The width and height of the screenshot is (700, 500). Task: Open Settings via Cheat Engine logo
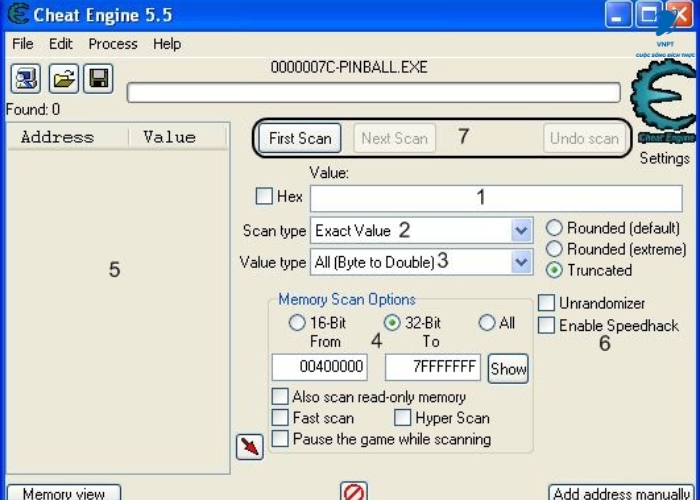tap(664, 100)
